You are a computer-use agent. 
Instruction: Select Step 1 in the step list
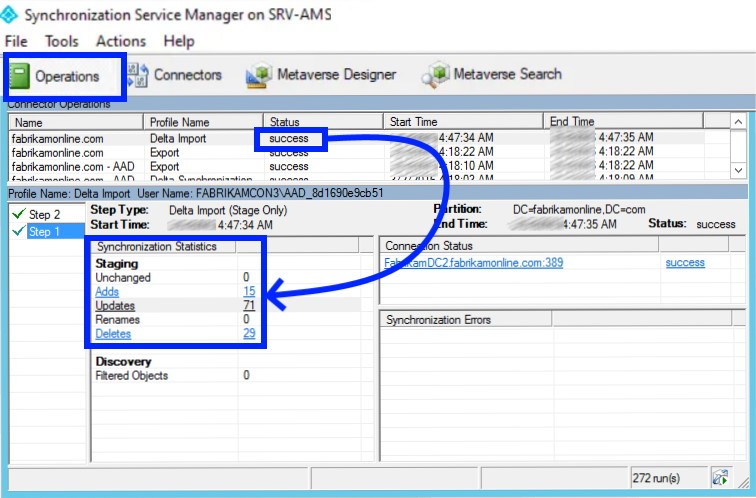coord(44,232)
